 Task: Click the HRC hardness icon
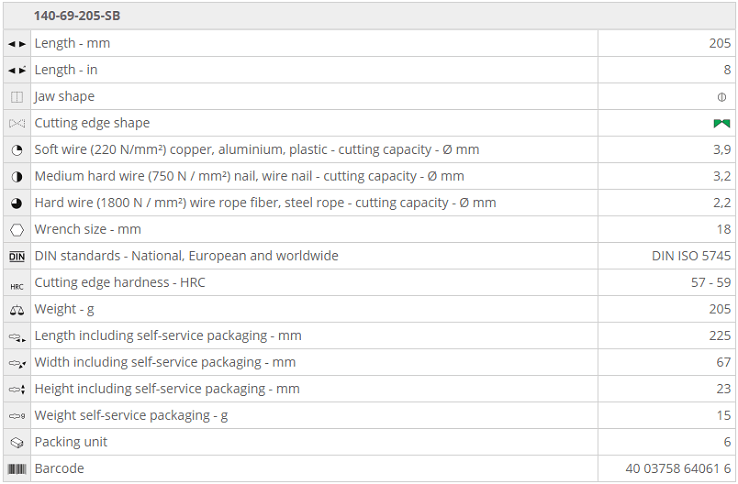coord(17,284)
